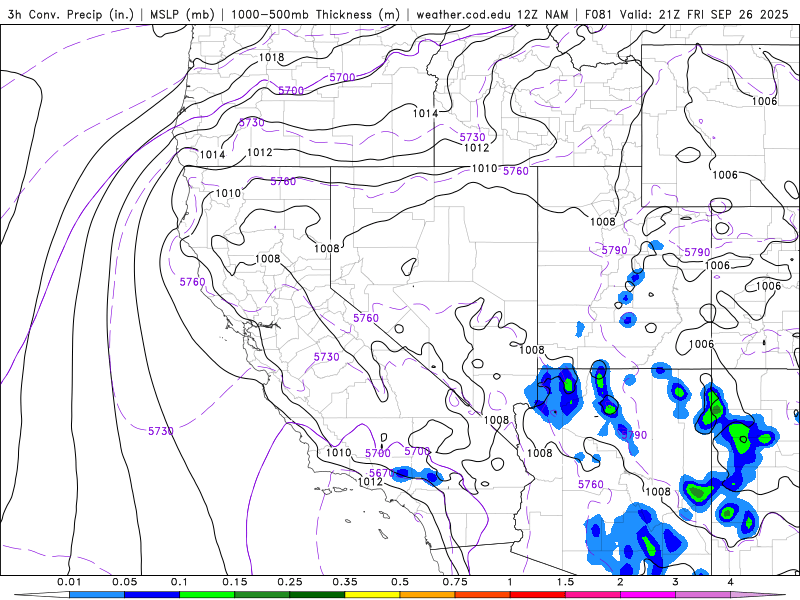Select the medium green 0.15–0.25 legend swatch
800x600 pixels.
262,595
